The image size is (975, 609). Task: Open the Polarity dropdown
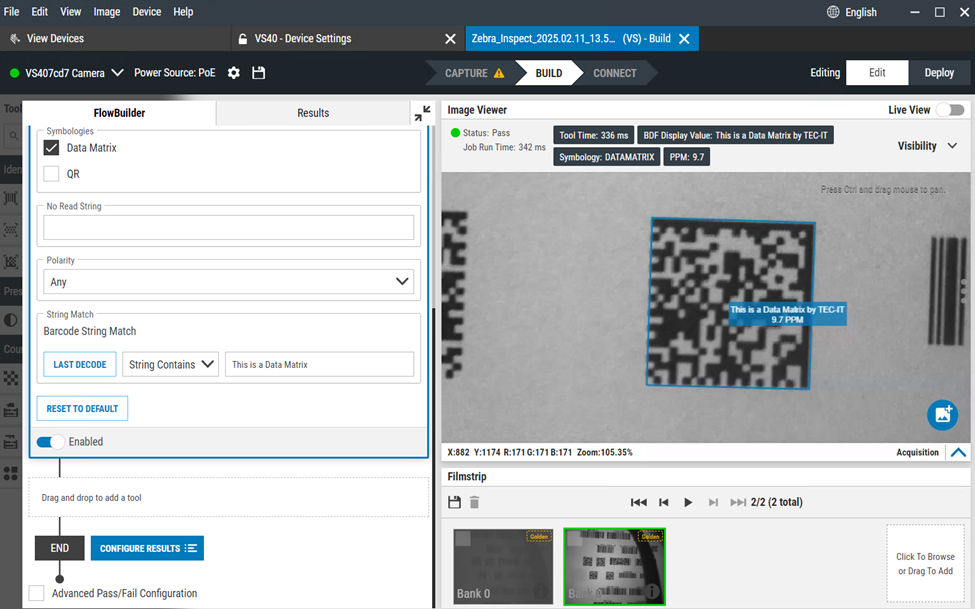tap(228, 282)
